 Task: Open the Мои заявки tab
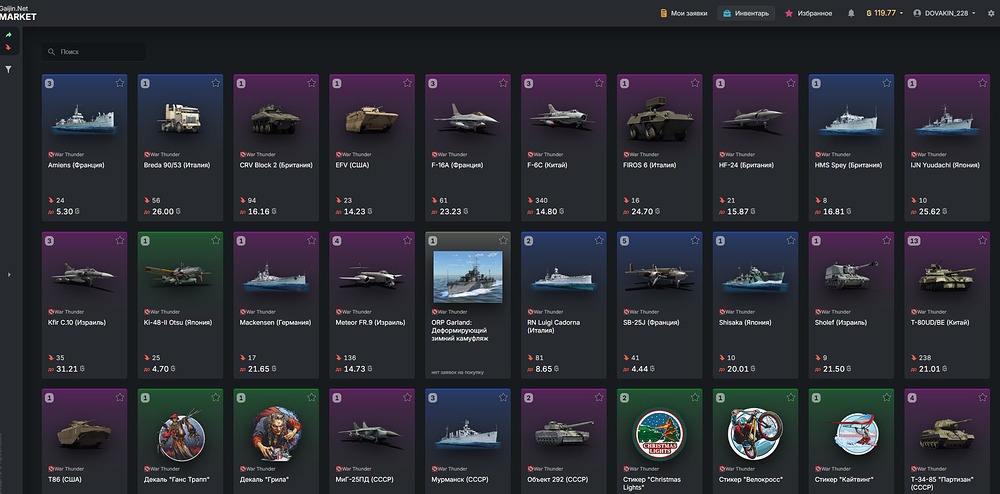[x=684, y=13]
